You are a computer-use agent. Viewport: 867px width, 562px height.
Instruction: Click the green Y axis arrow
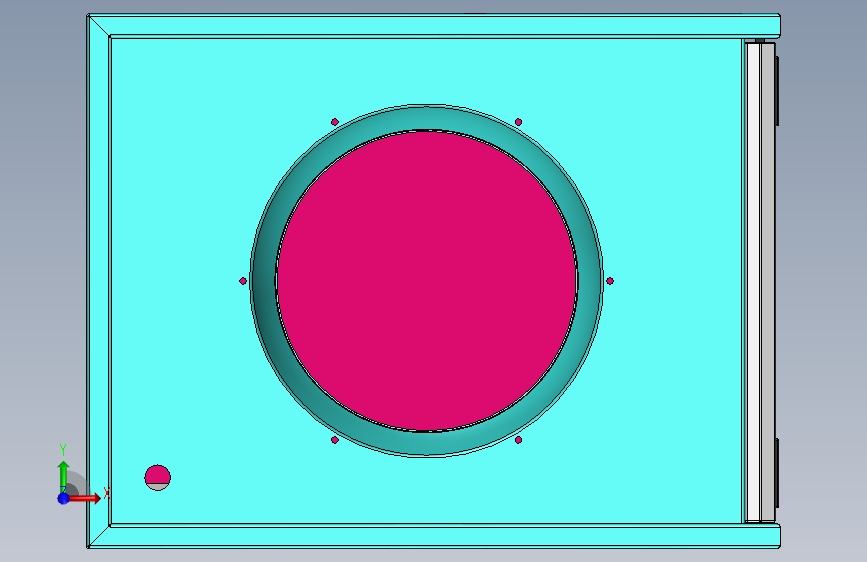[x=64, y=476]
